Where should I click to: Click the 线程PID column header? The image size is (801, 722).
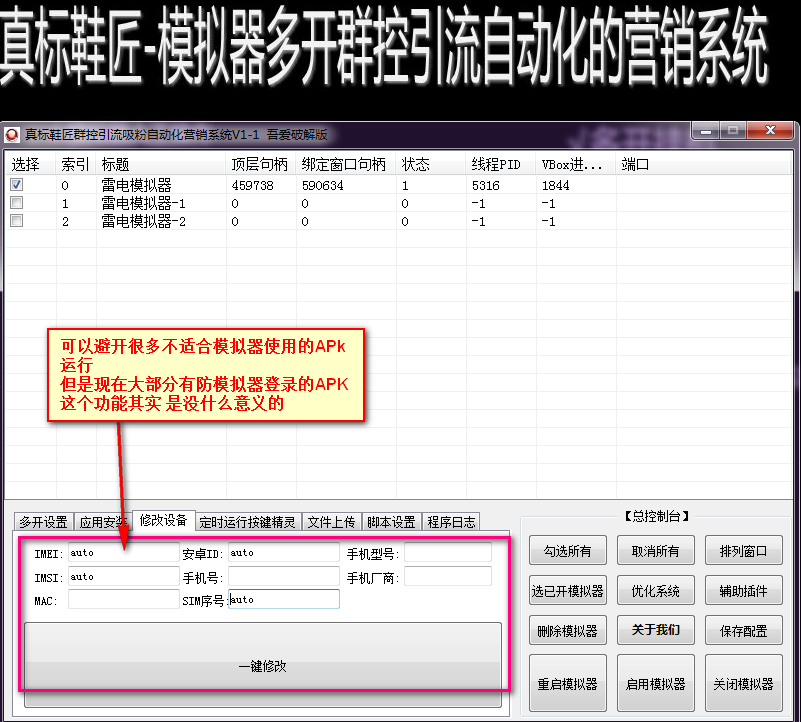[501, 164]
